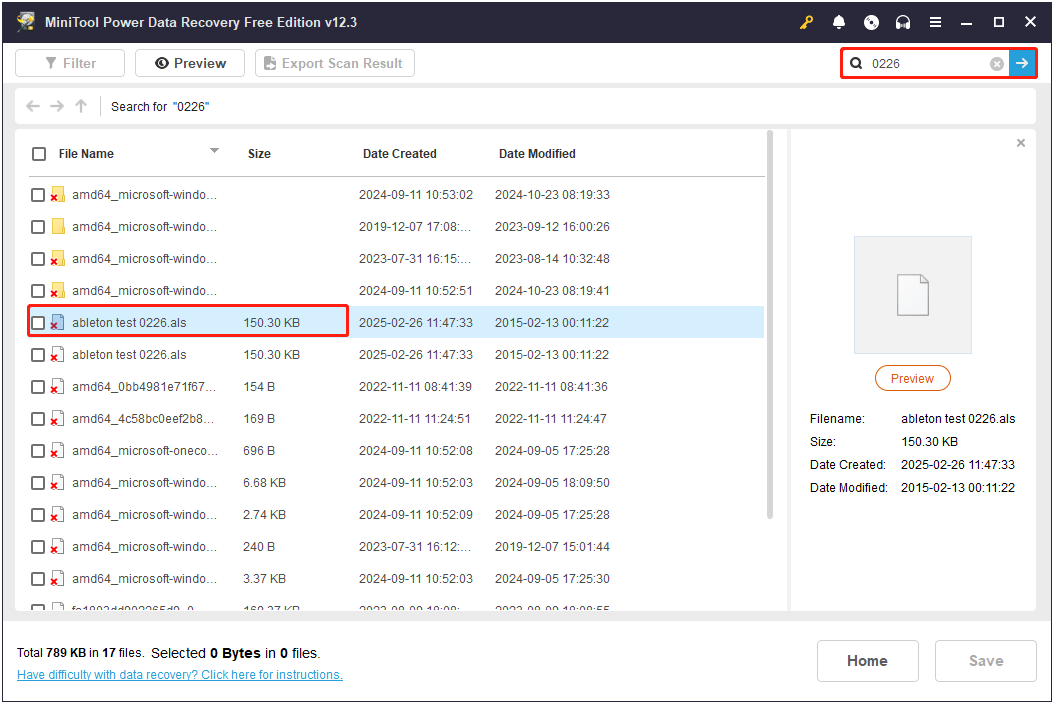Click the file icon of the 154 B file
This screenshot has height=705, width=1055.
click(58, 386)
